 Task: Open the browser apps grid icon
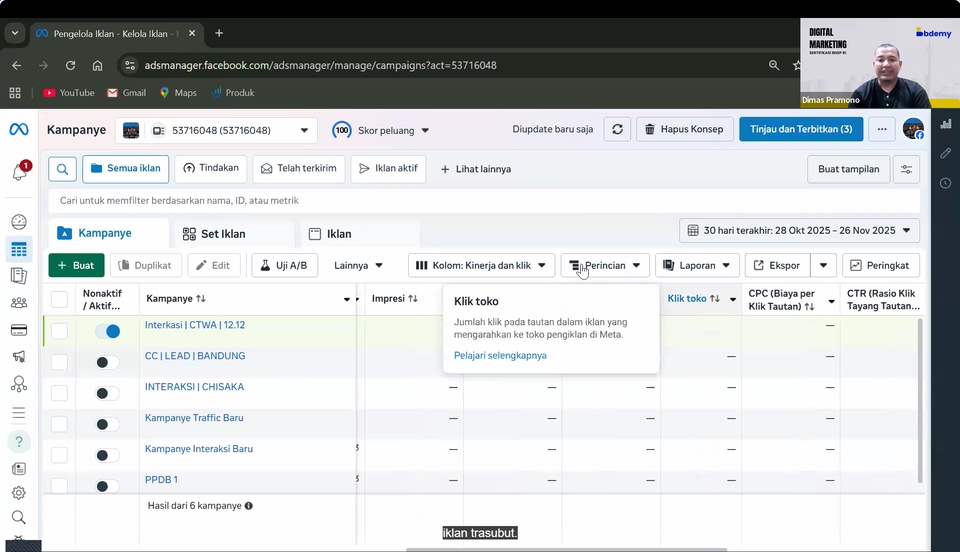point(15,93)
